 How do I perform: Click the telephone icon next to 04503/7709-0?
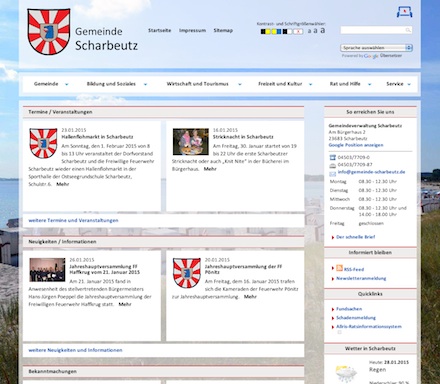pos(332,157)
